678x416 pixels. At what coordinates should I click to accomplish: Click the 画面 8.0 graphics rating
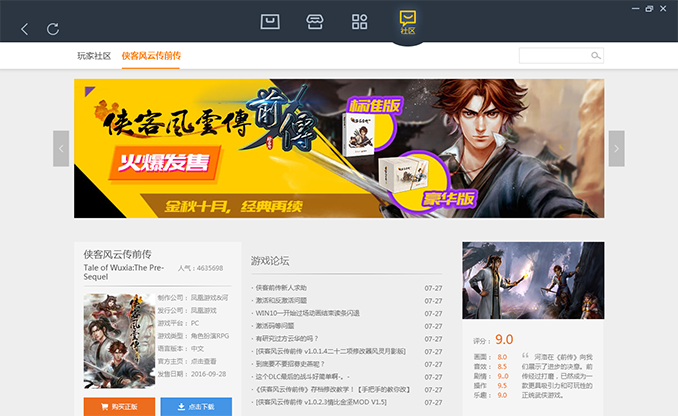pyautogui.click(x=490, y=357)
